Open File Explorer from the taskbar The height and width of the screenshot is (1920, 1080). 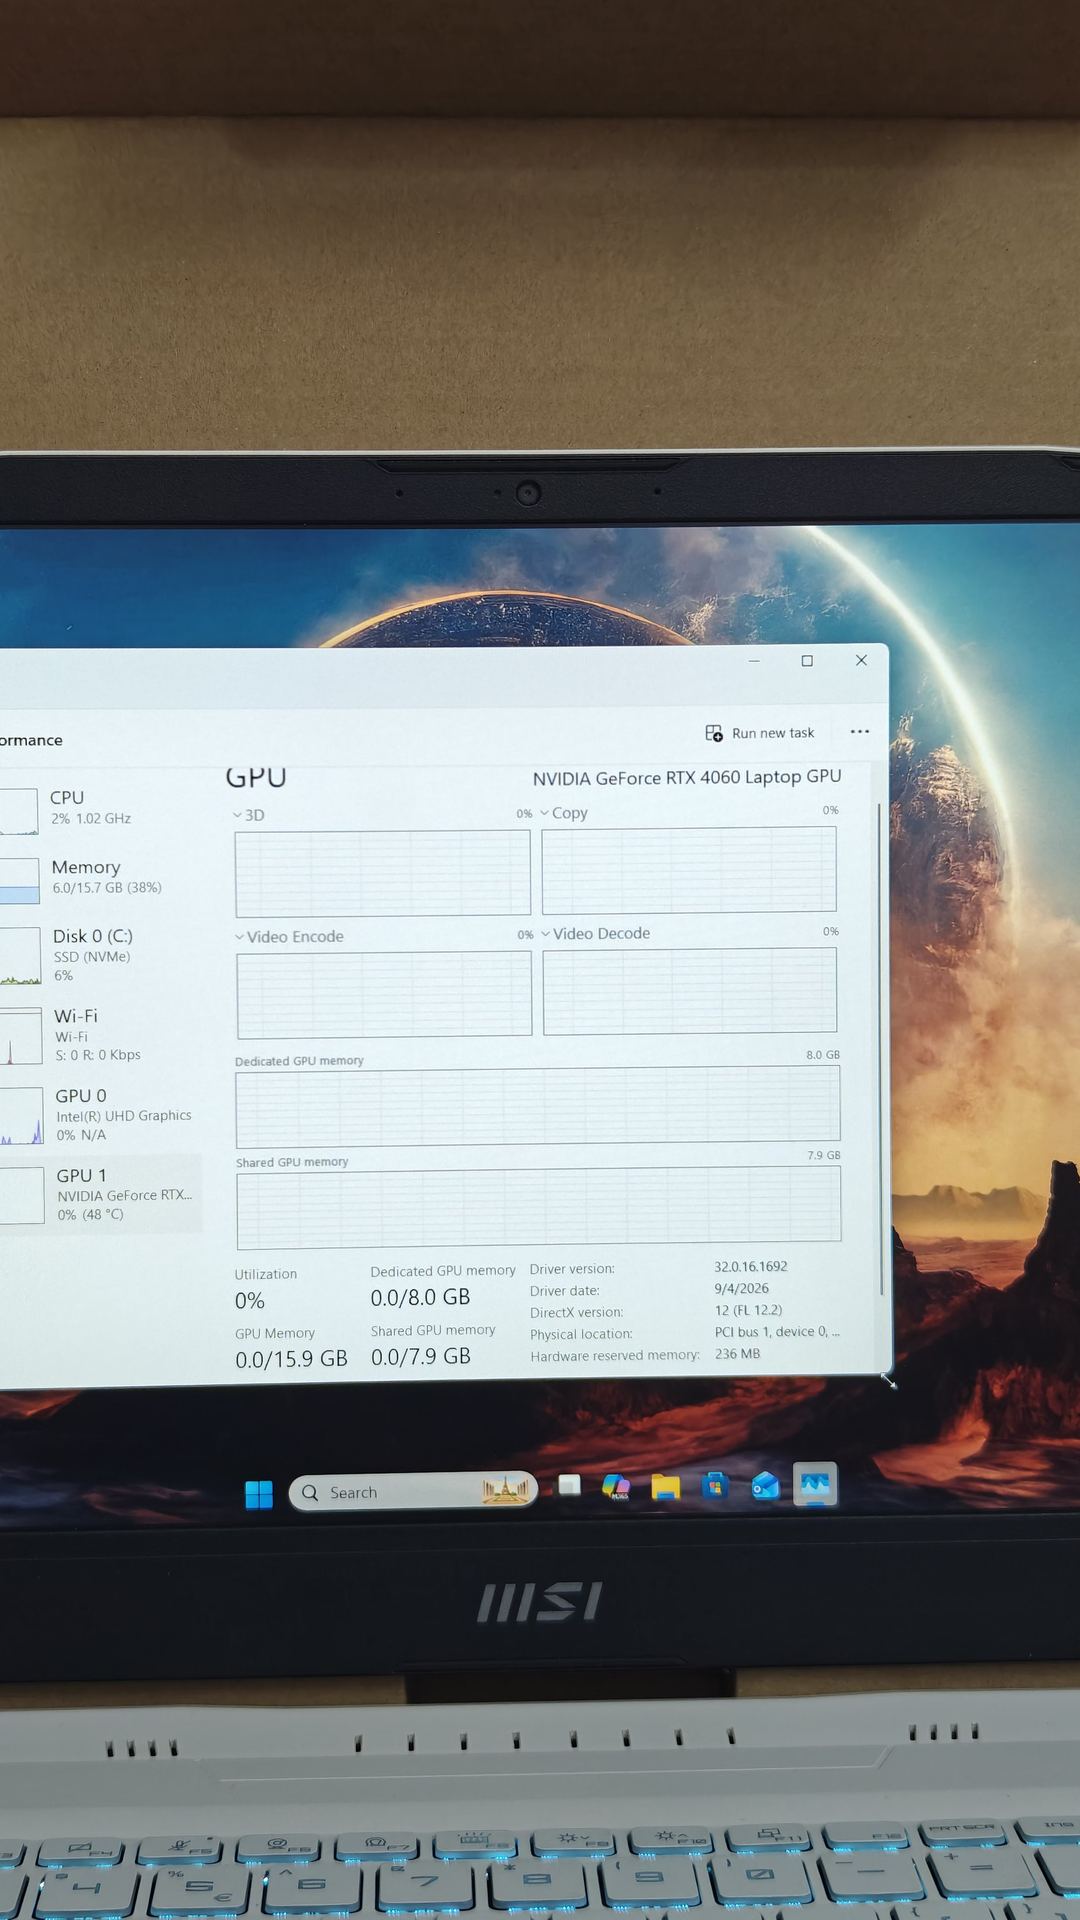click(x=666, y=1487)
